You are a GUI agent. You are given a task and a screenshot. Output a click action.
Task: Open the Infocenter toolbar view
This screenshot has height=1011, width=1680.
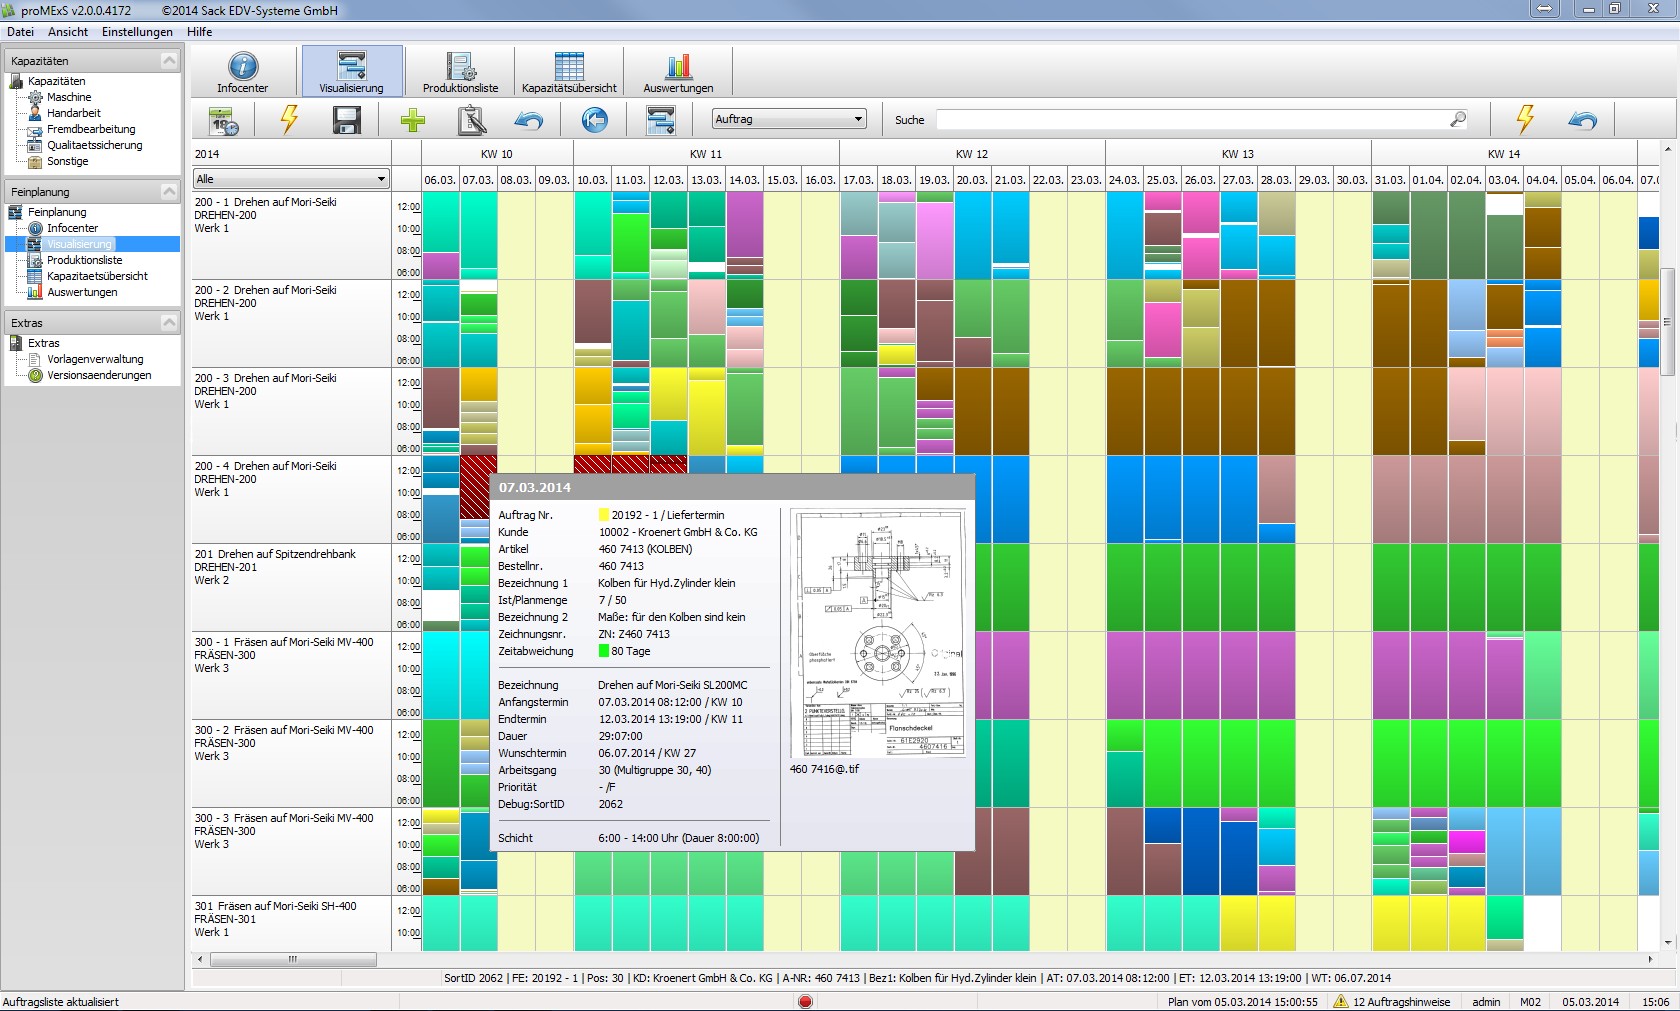coord(242,72)
